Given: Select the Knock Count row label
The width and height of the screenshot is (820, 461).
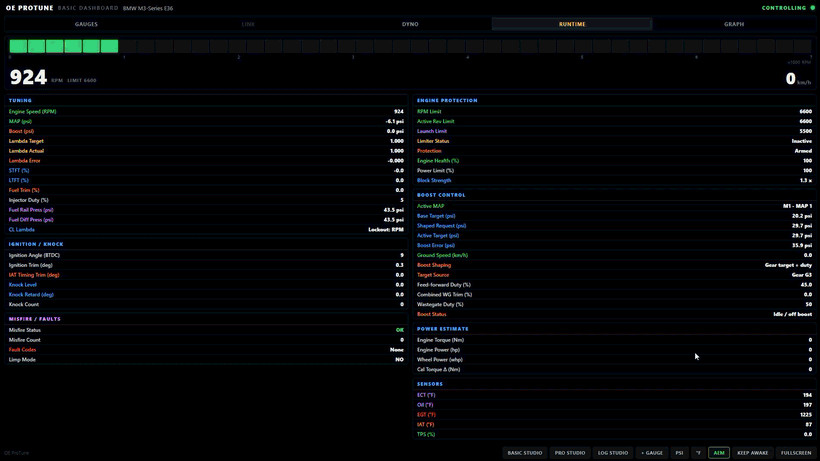Looking at the screenshot, I should 24,304.
